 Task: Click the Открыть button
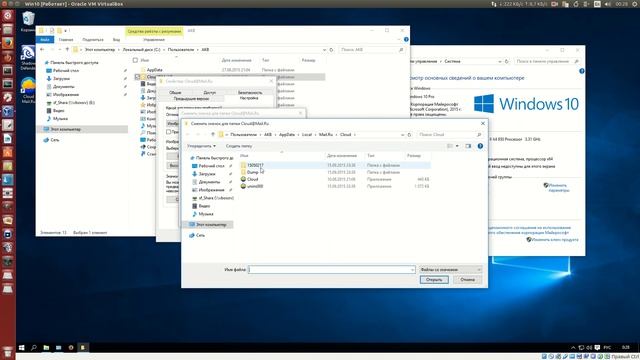point(434,280)
